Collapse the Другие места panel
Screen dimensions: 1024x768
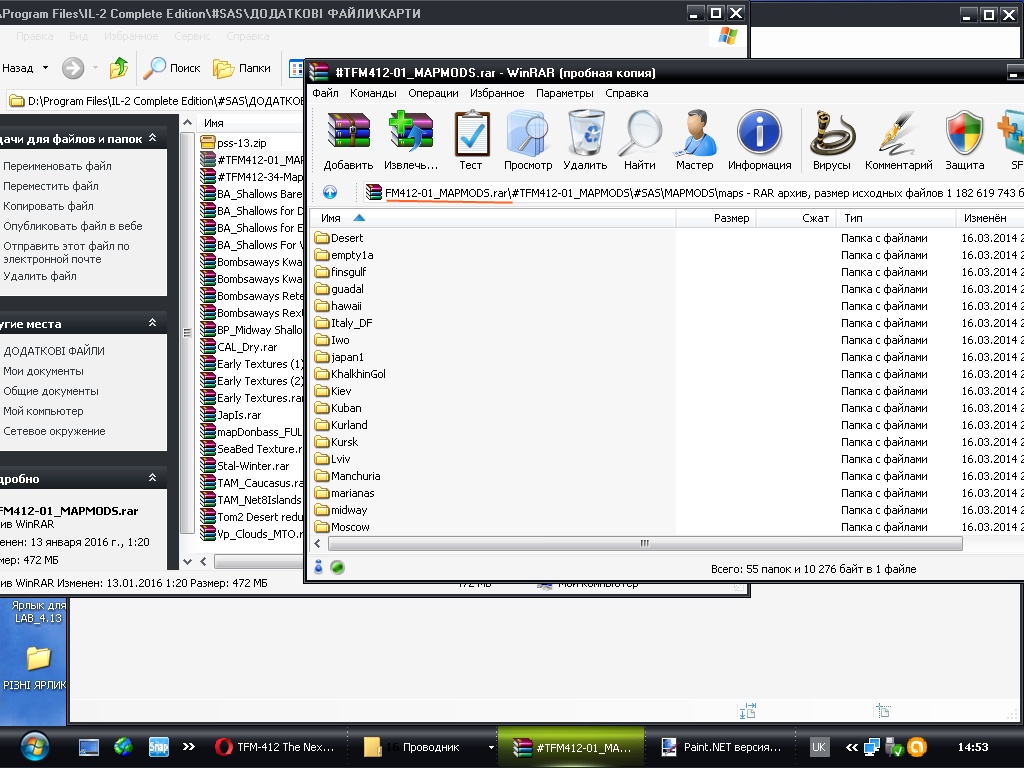click(152, 323)
